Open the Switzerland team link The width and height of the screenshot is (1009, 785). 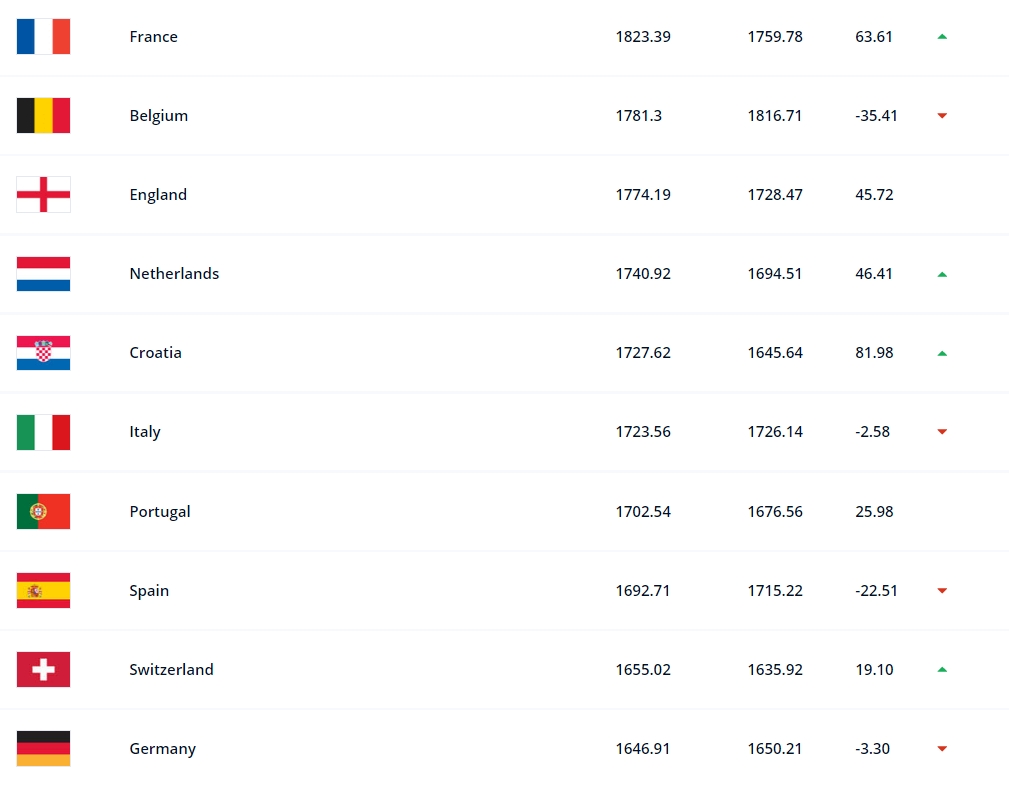click(x=171, y=669)
